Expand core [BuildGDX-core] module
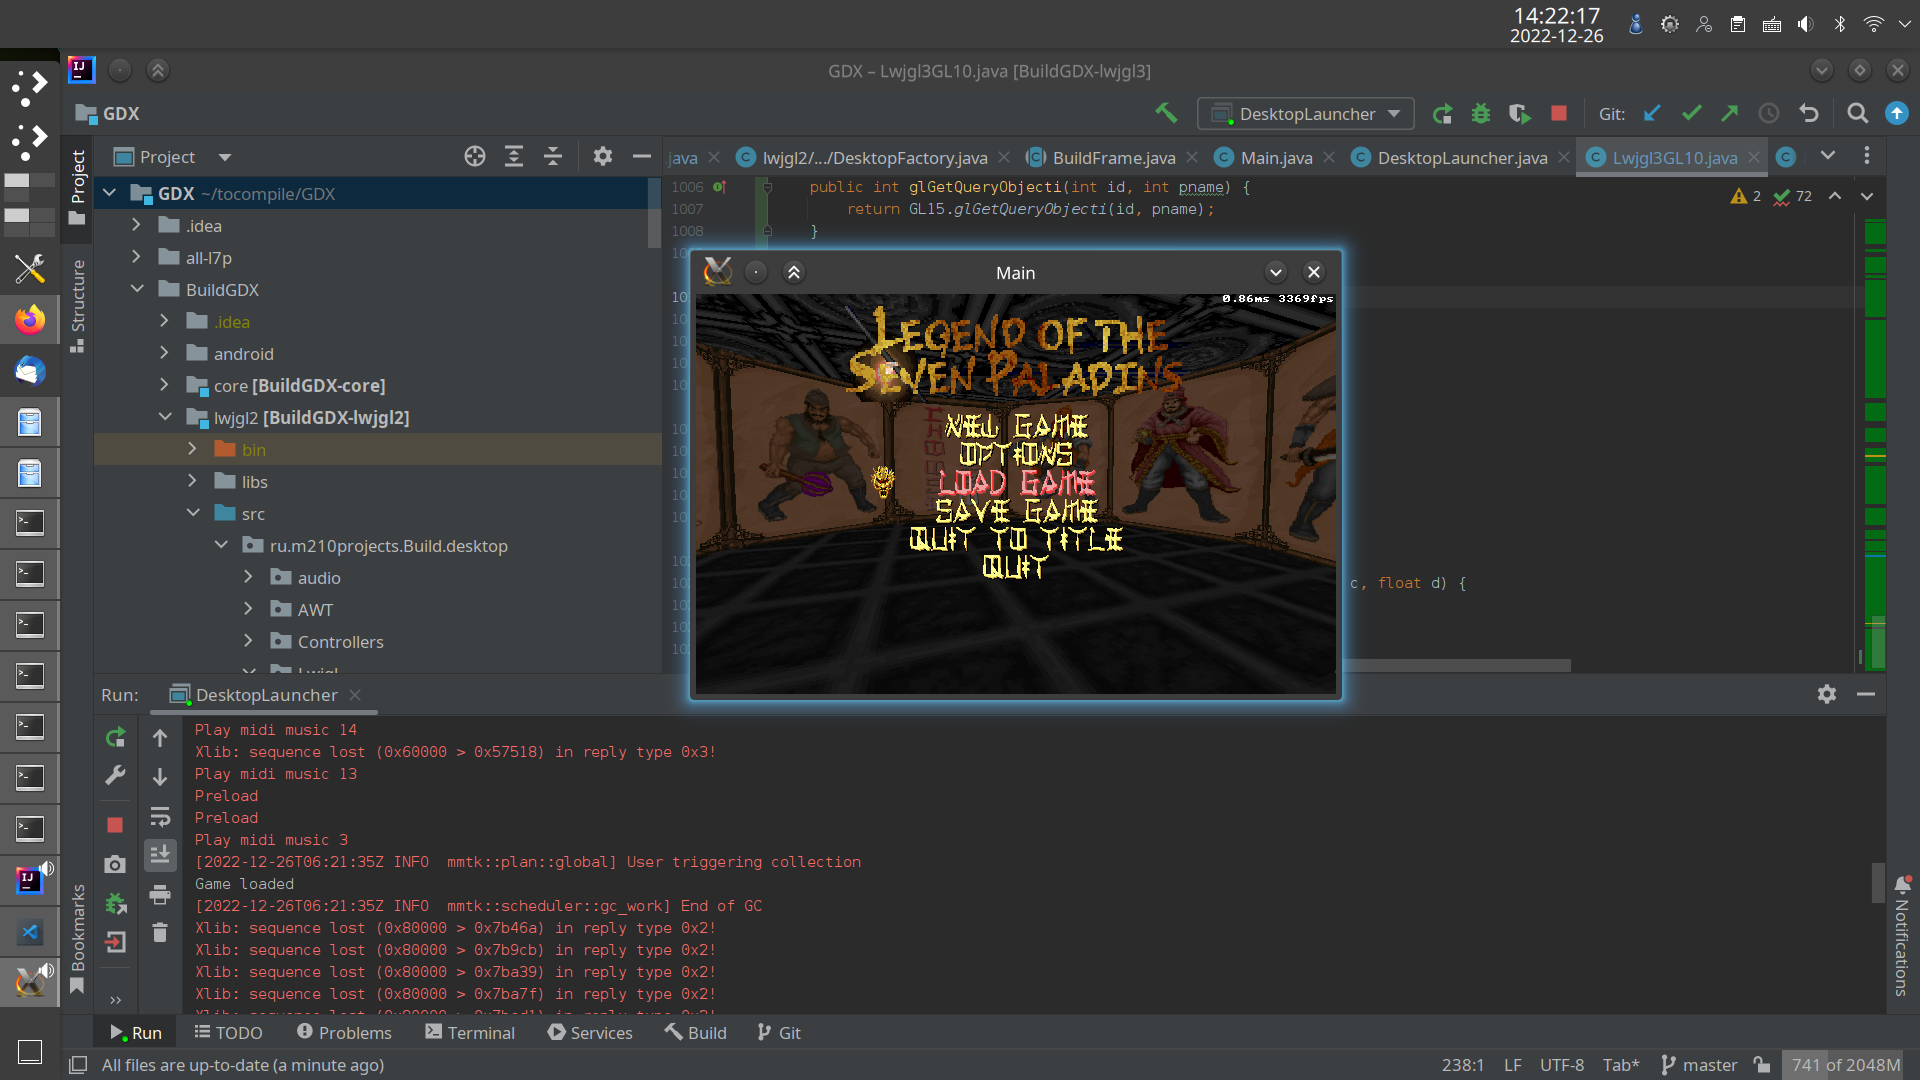Viewport: 1920px width, 1080px height. click(x=165, y=386)
